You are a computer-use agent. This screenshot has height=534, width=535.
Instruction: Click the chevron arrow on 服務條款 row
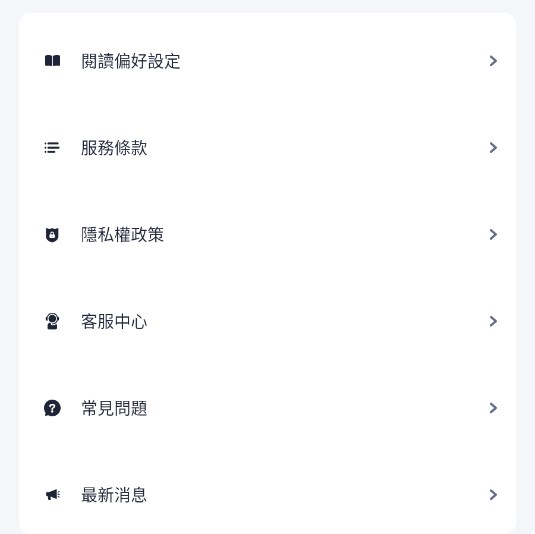coord(493,148)
